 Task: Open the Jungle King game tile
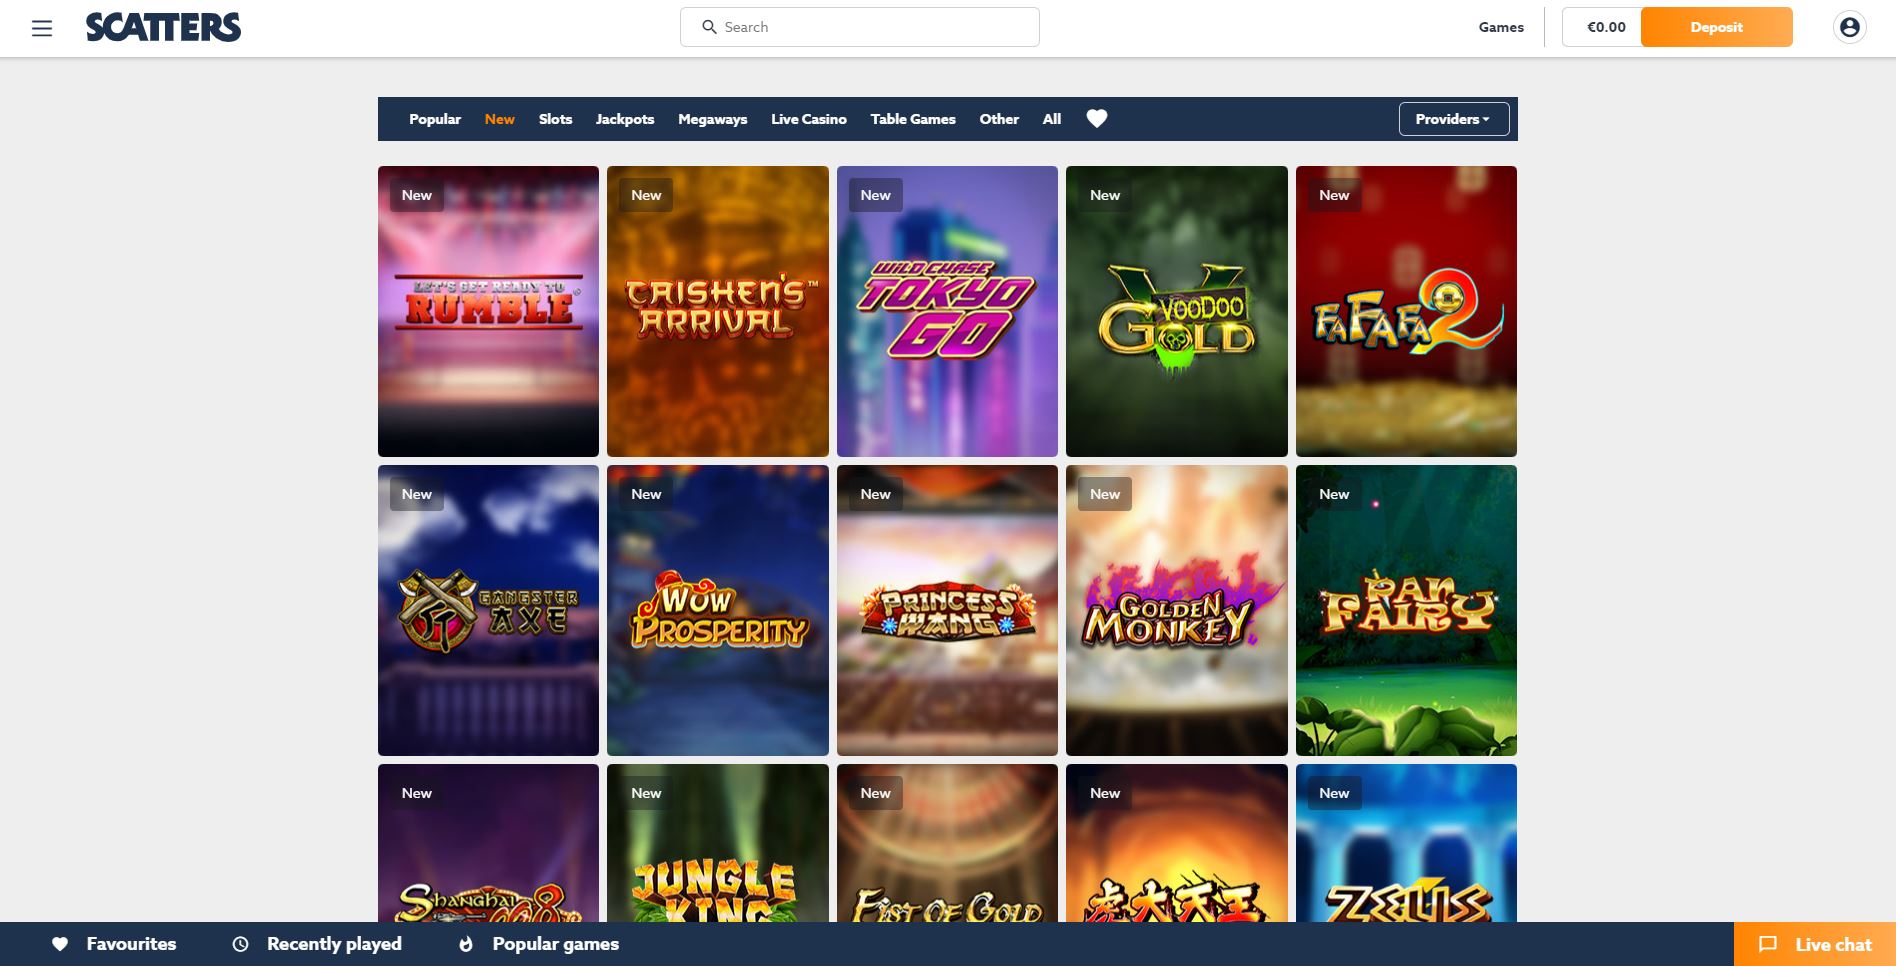[718, 843]
